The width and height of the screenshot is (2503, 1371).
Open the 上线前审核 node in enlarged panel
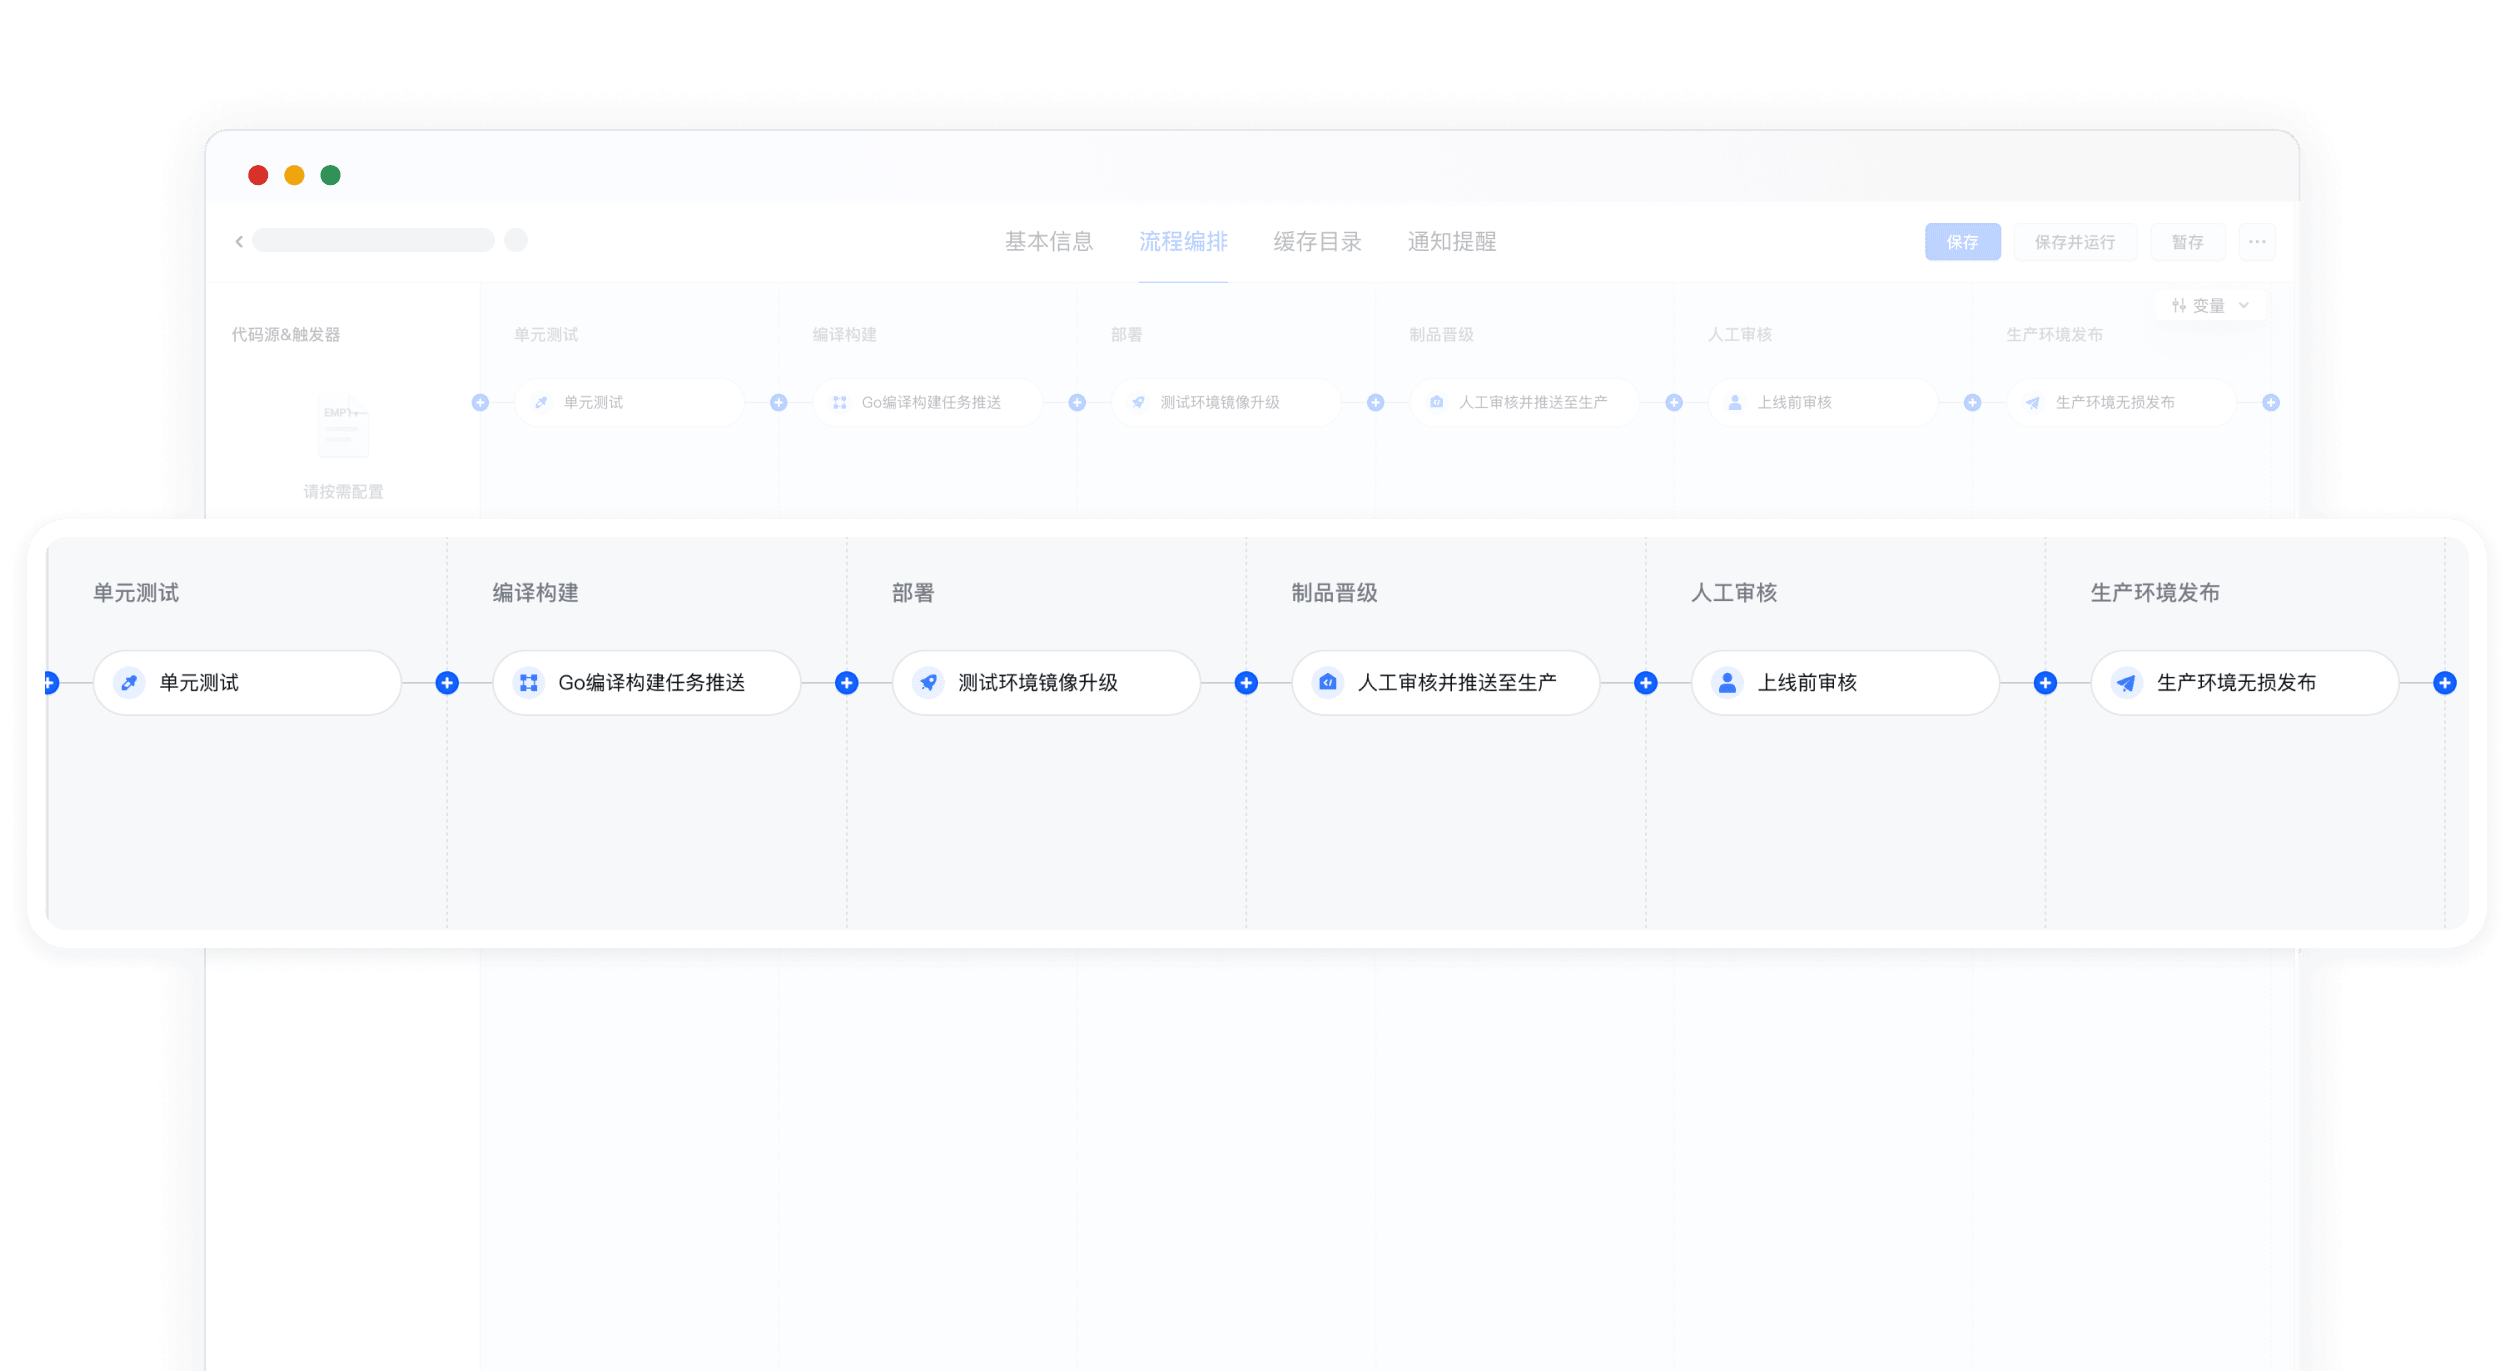(1845, 683)
